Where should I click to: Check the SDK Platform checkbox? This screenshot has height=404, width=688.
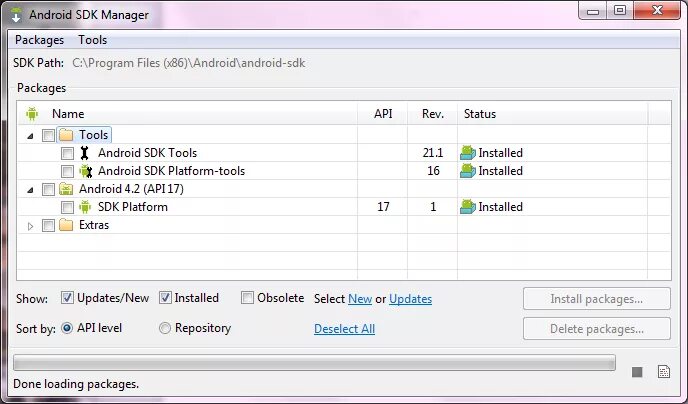point(67,207)
